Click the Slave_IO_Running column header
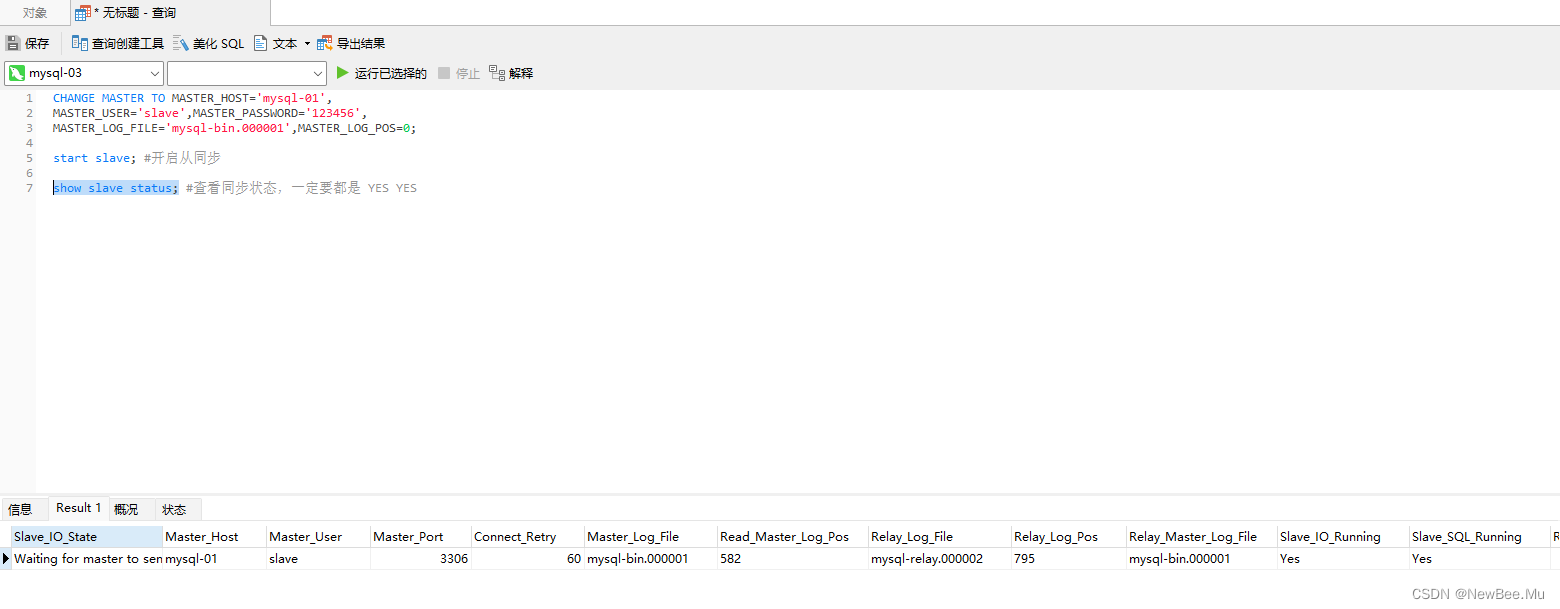This screenshot has width=1560, height=609. pos(1342,537)
